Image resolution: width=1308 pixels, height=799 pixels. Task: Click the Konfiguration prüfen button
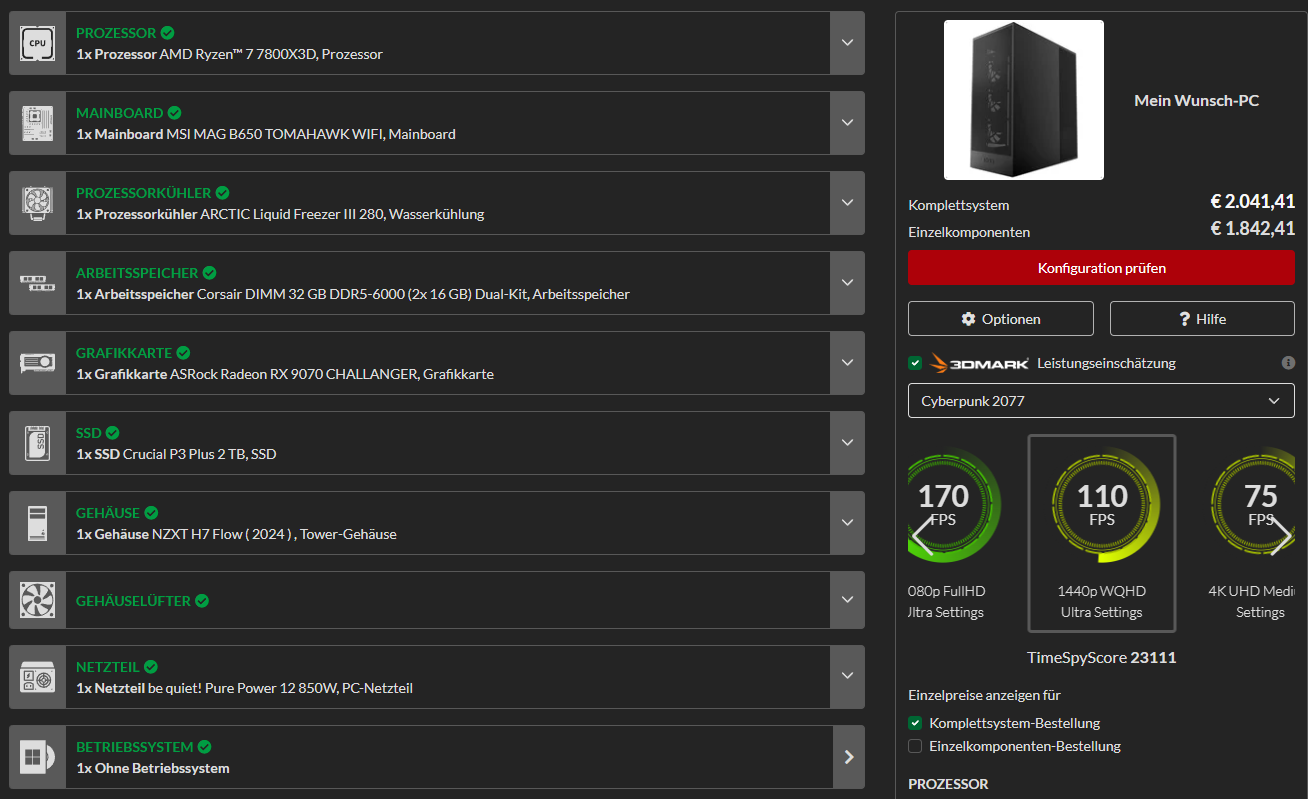(x=1101, y=268)
